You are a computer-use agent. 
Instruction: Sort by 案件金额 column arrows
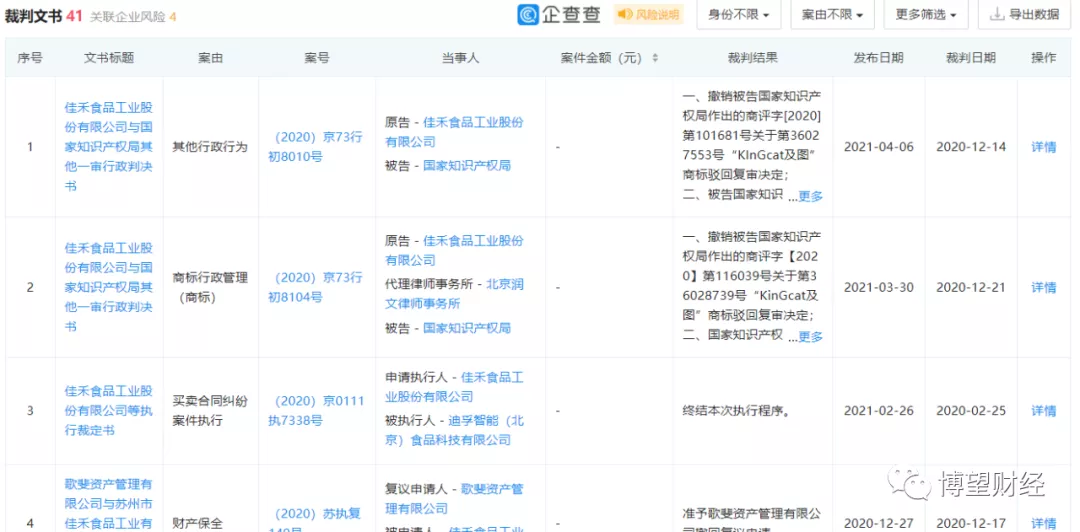pos(655,59)
